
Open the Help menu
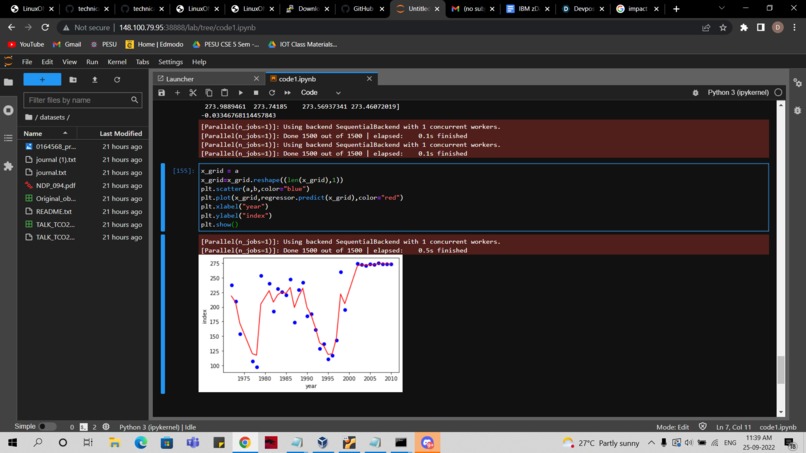199,62
